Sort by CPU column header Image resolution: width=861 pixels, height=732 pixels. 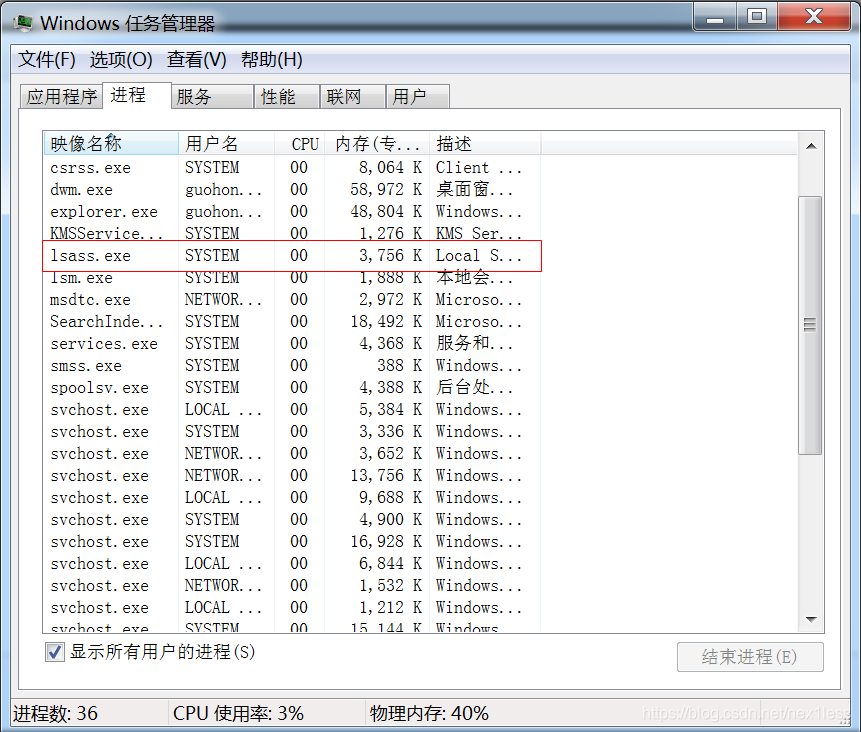(300, 143)
